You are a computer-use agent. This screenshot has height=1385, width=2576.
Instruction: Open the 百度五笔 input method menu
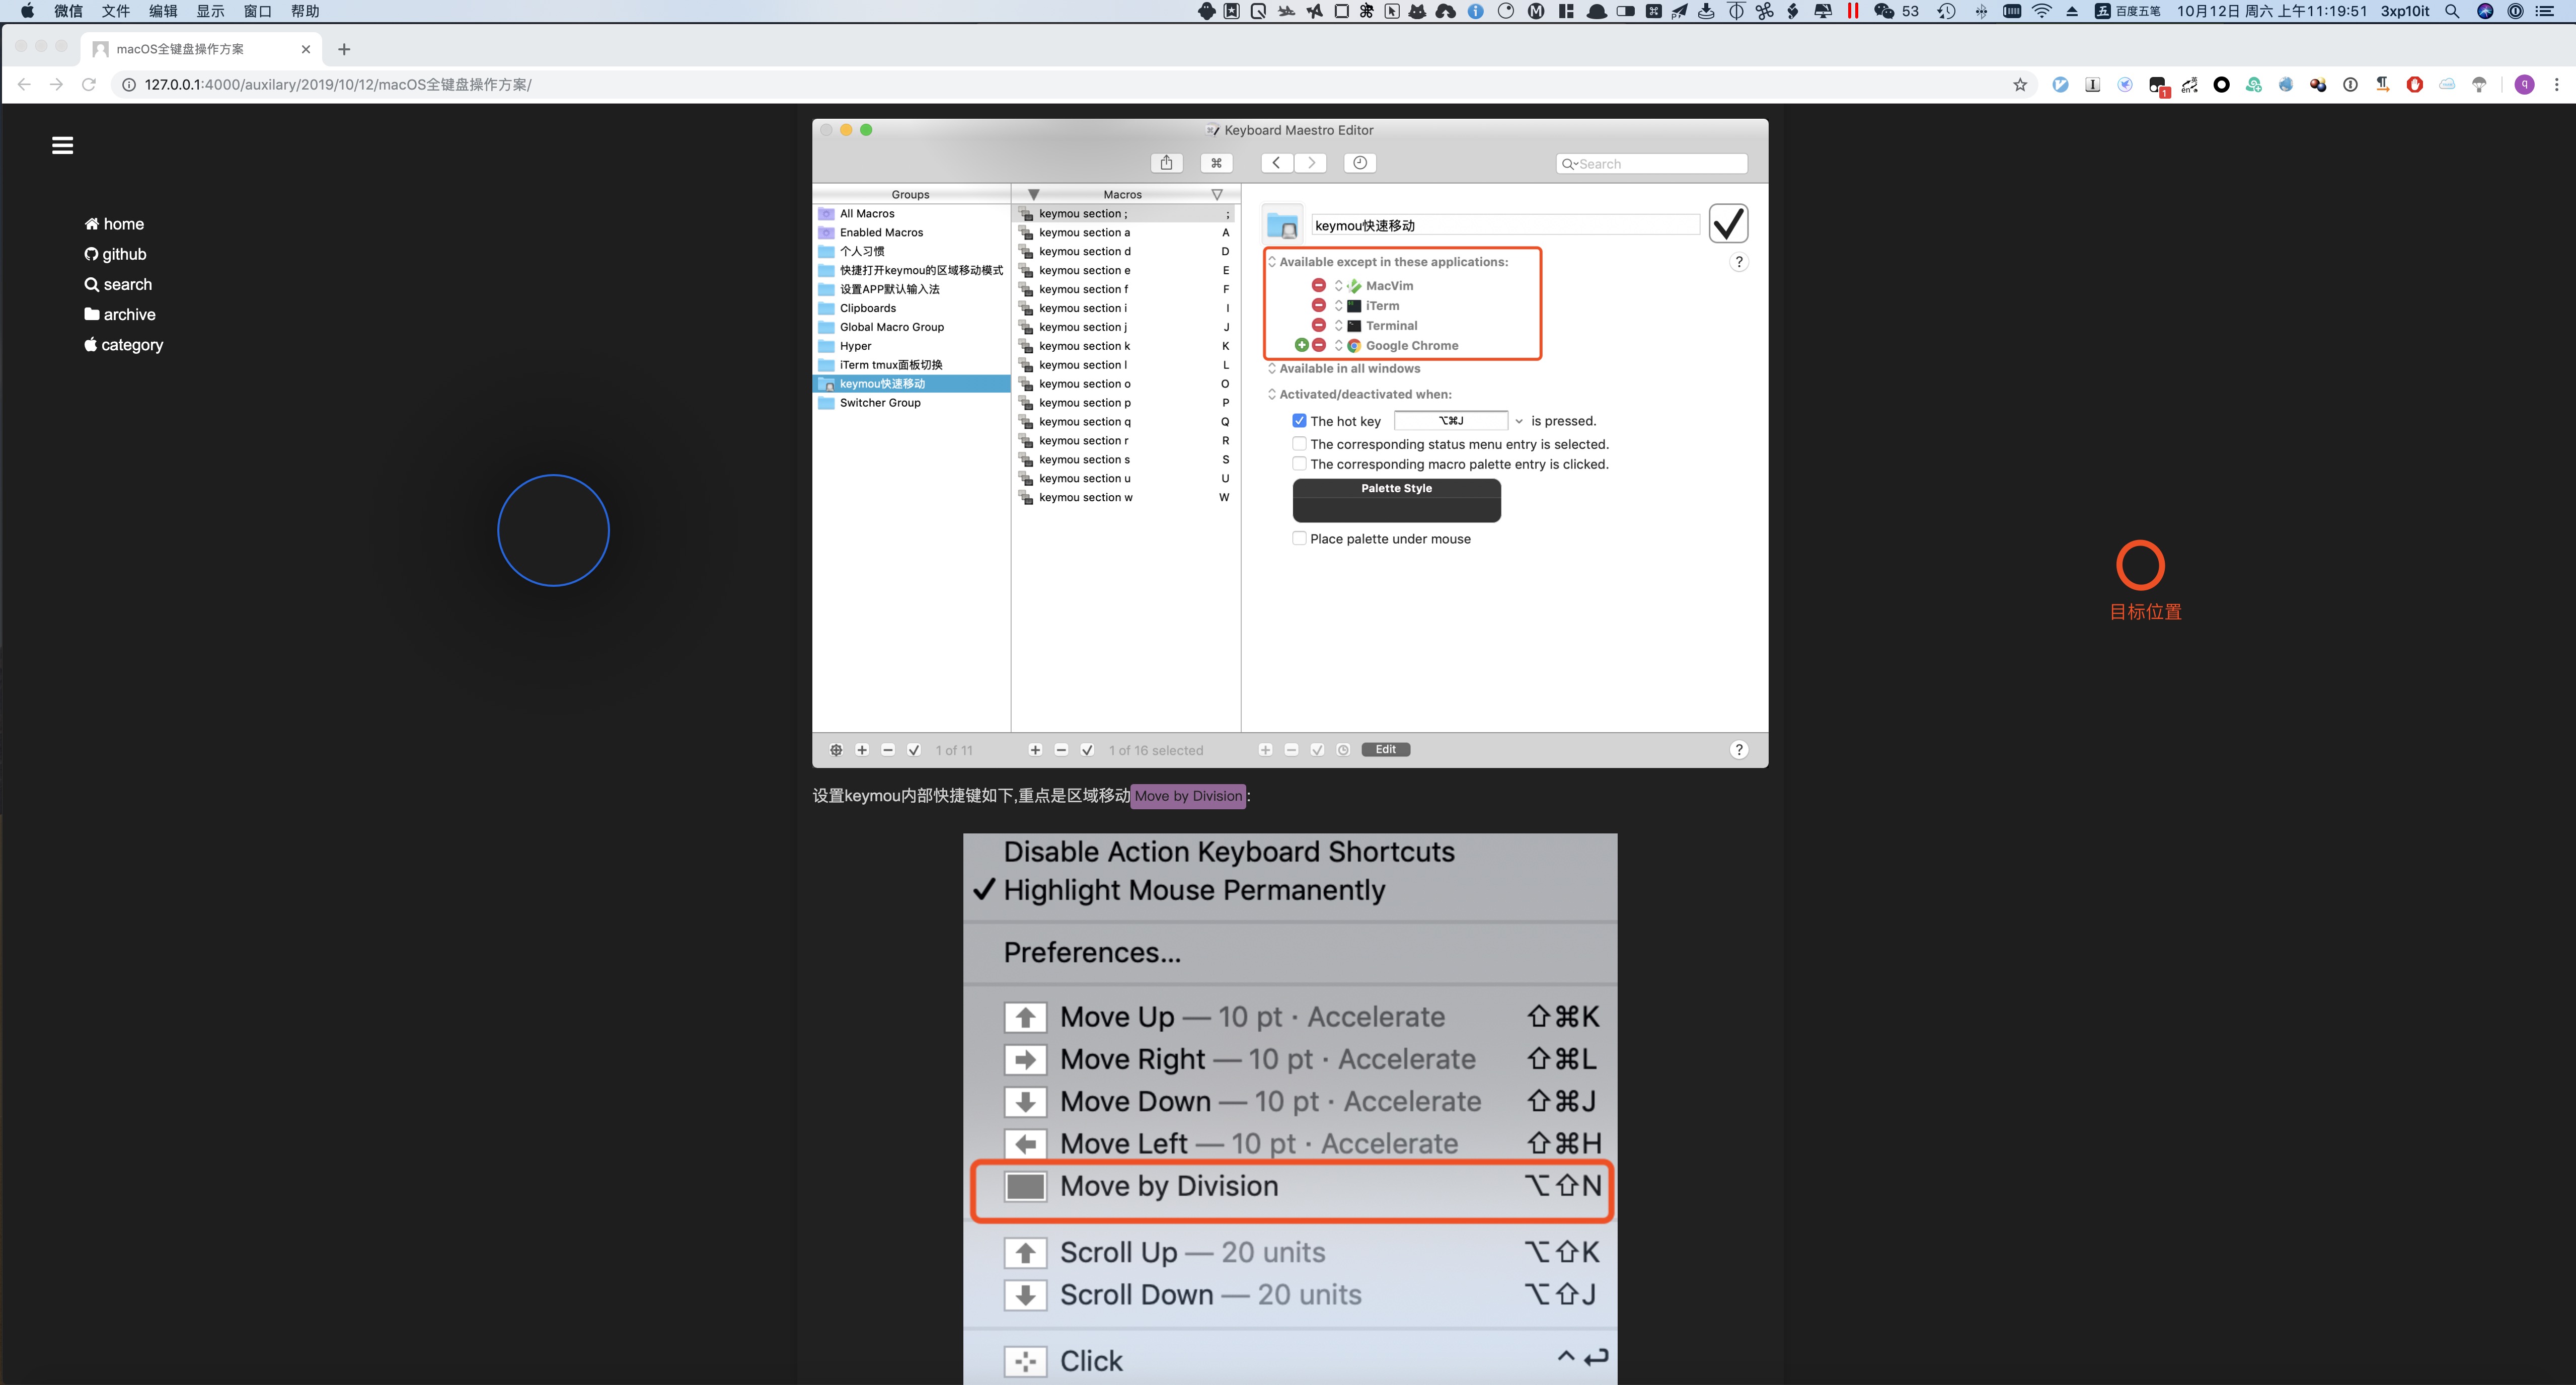coord(2128,11)
